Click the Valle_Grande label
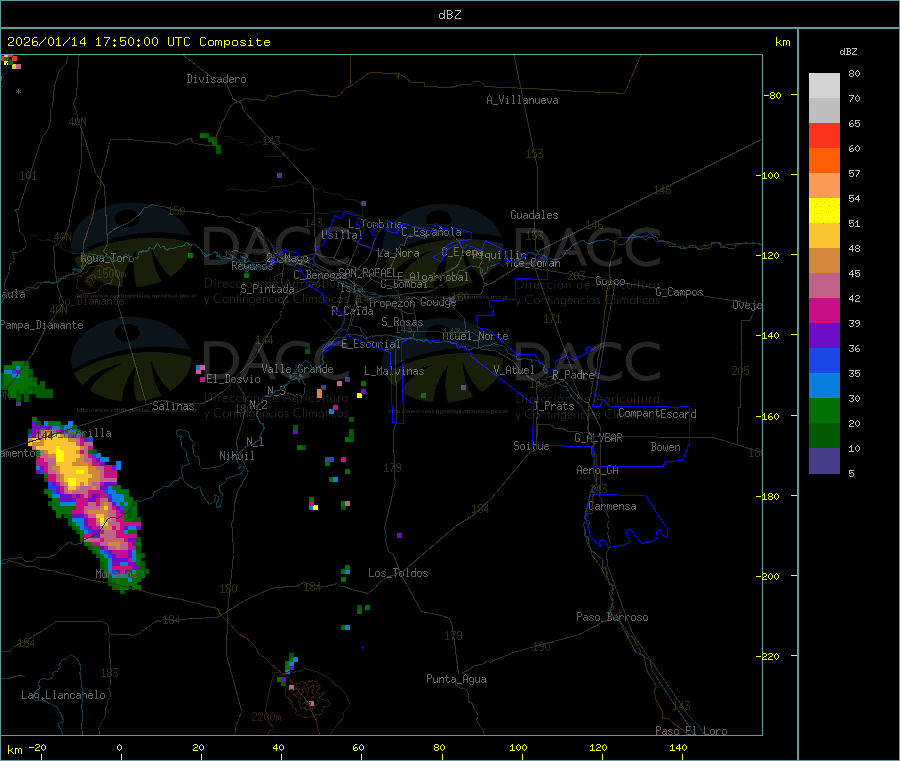900x761 pixels. [x=297, y=369]
